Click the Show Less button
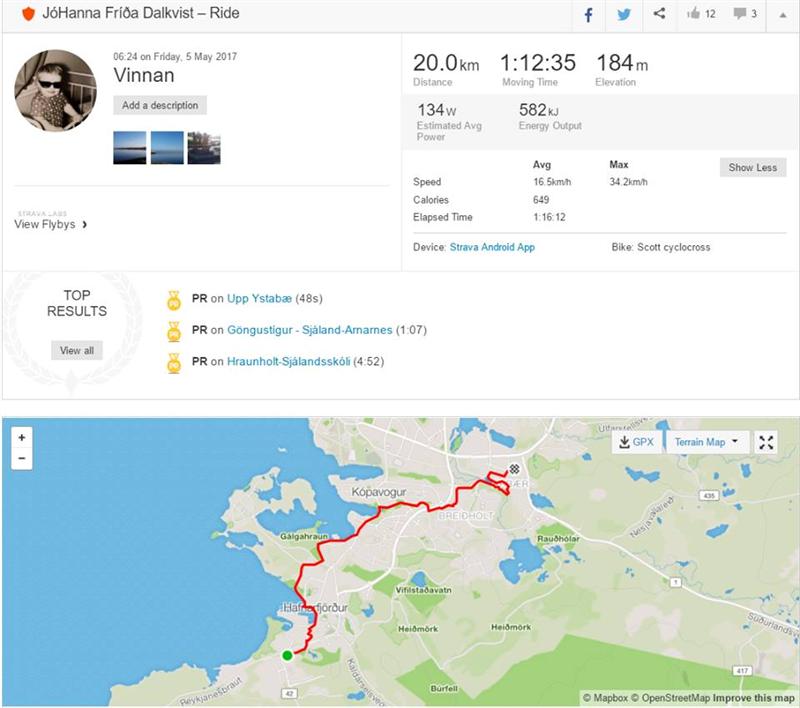This screenshot has height=708, width=800. (753, 167)
